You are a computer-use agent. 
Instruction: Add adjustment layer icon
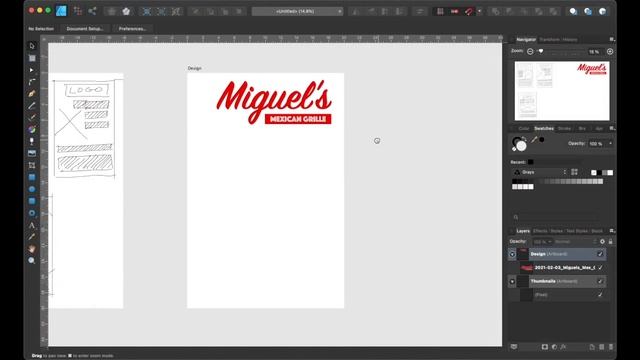(554, 347)
